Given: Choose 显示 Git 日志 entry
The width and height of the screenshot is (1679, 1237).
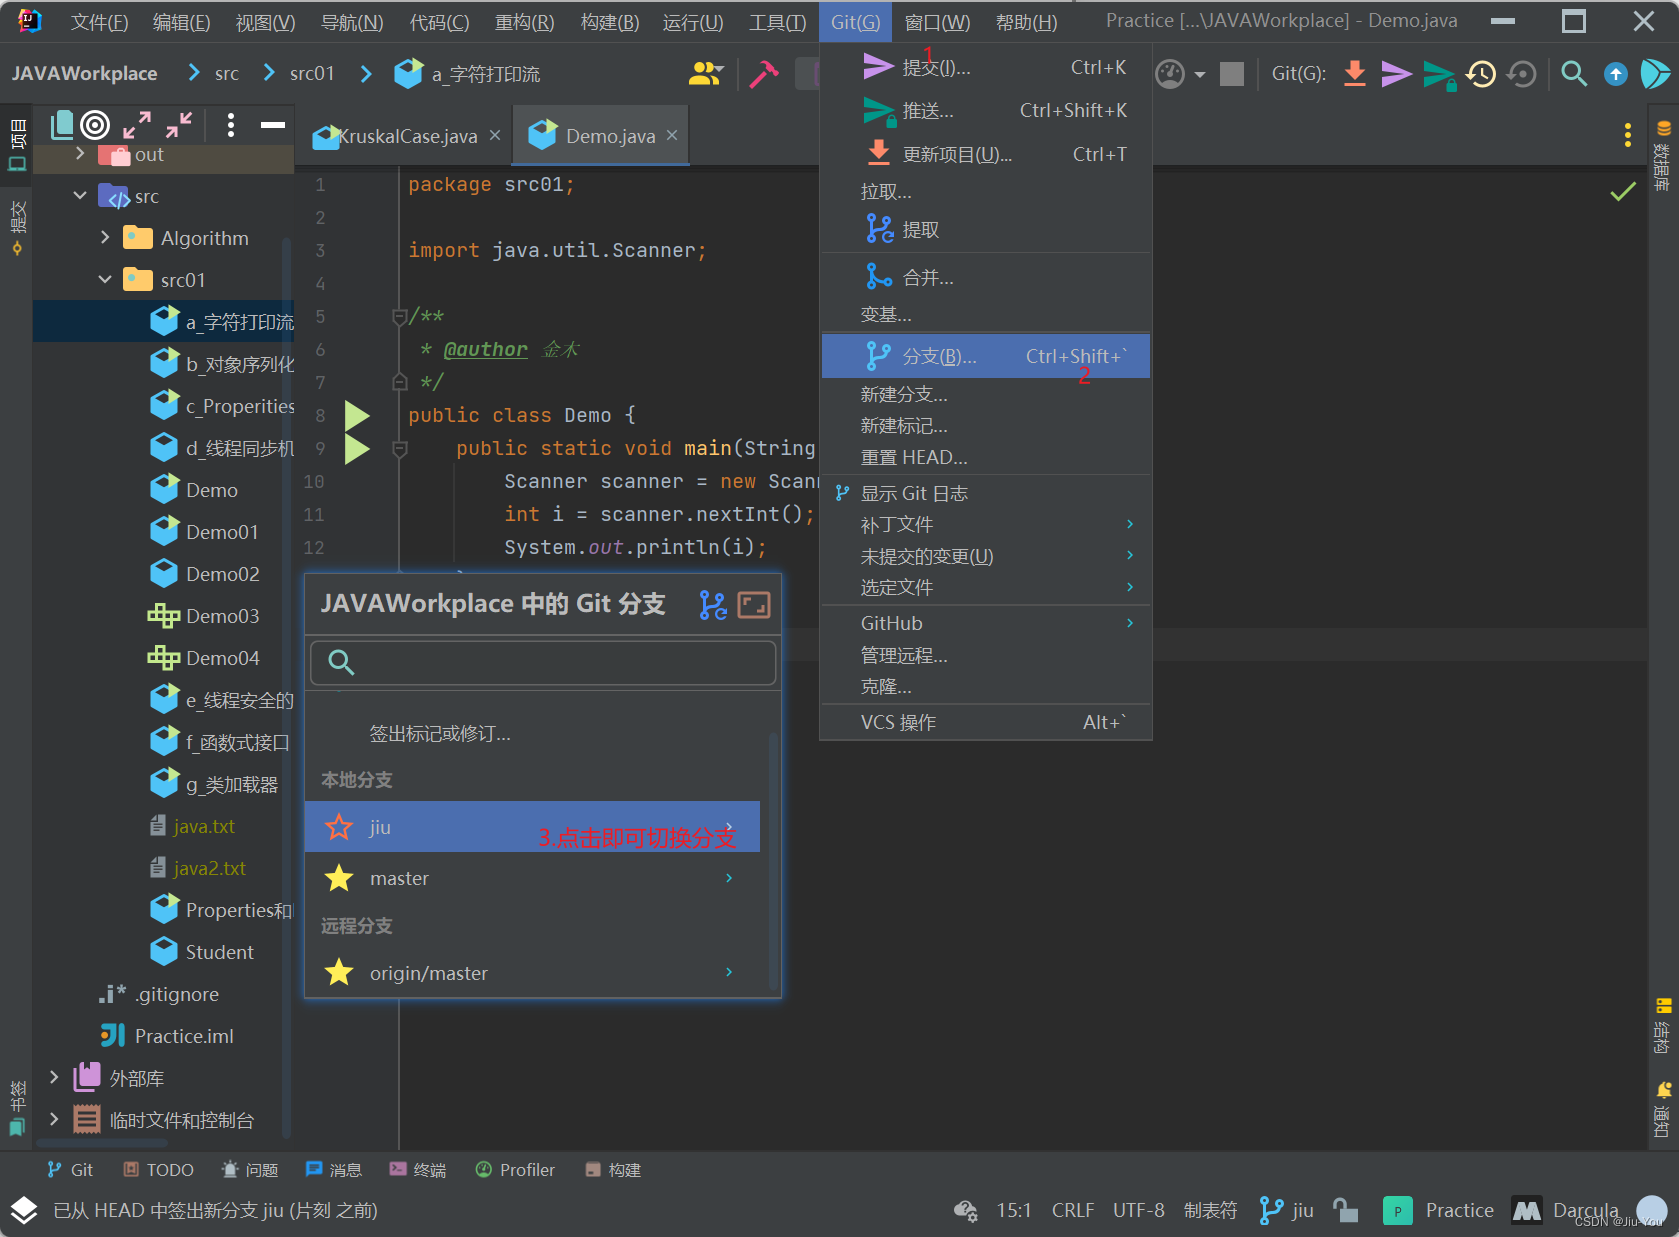Looking at the screenshot, I should 986,493.
